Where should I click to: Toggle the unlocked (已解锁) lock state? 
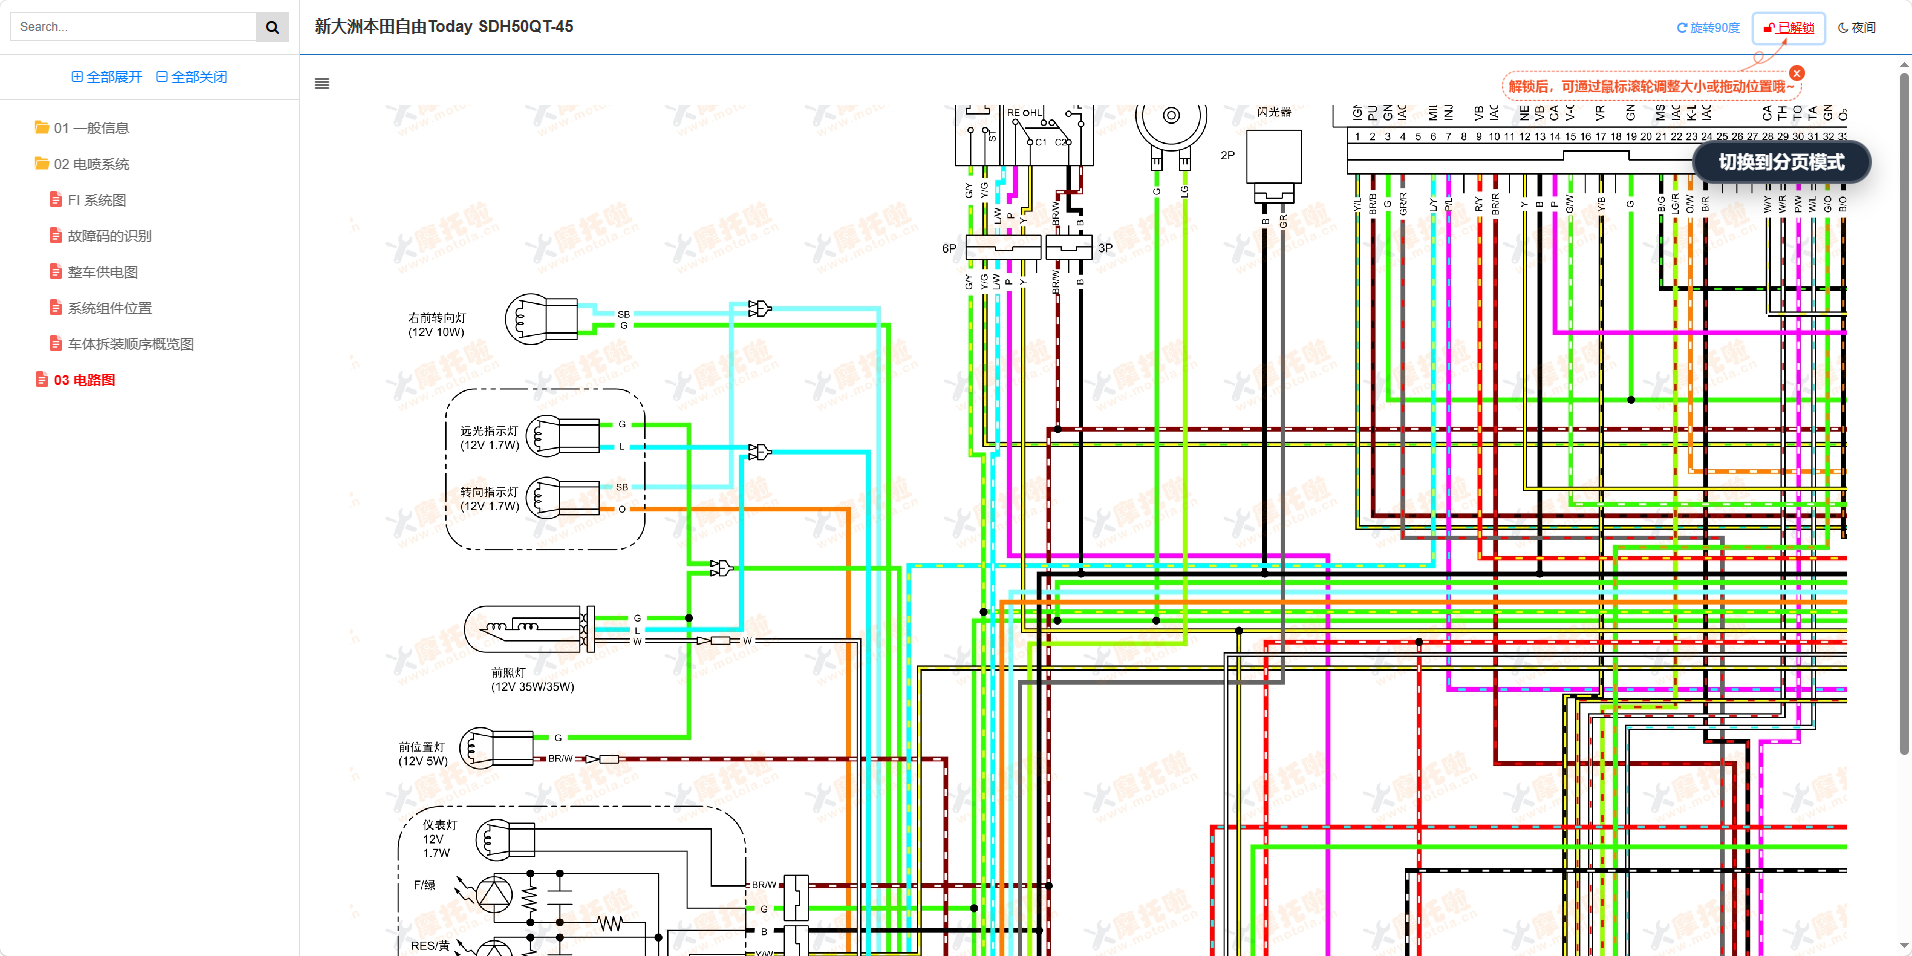(1789, 28)
